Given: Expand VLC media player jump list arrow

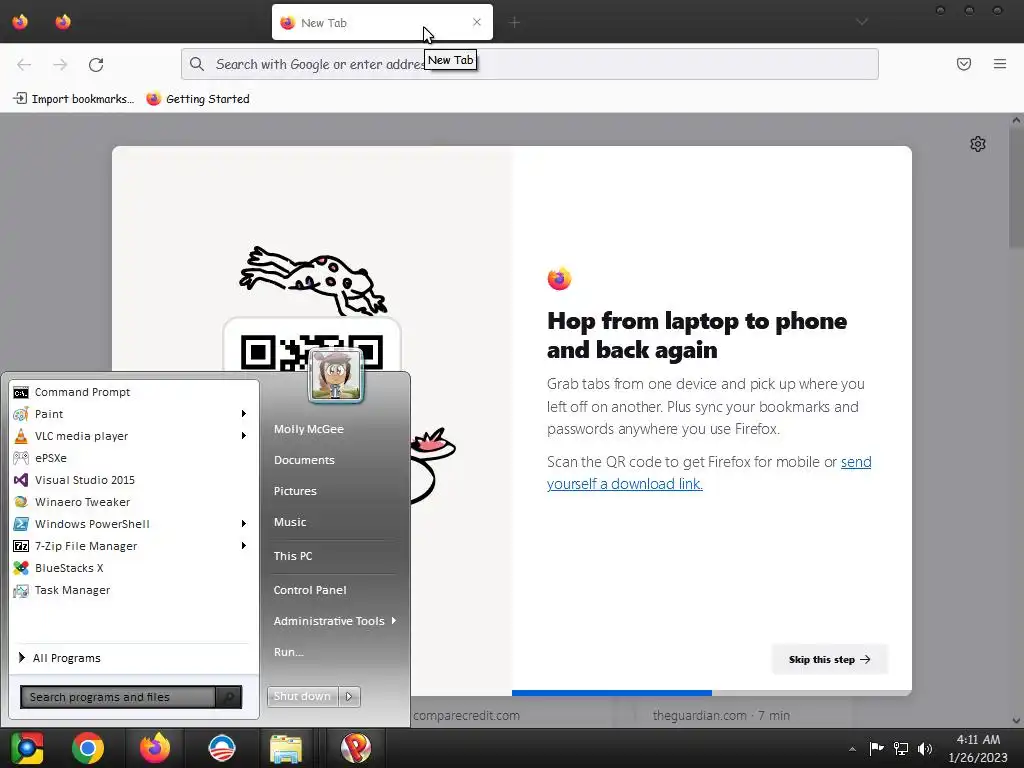Looking at the screenshot, I should [244, 436].
